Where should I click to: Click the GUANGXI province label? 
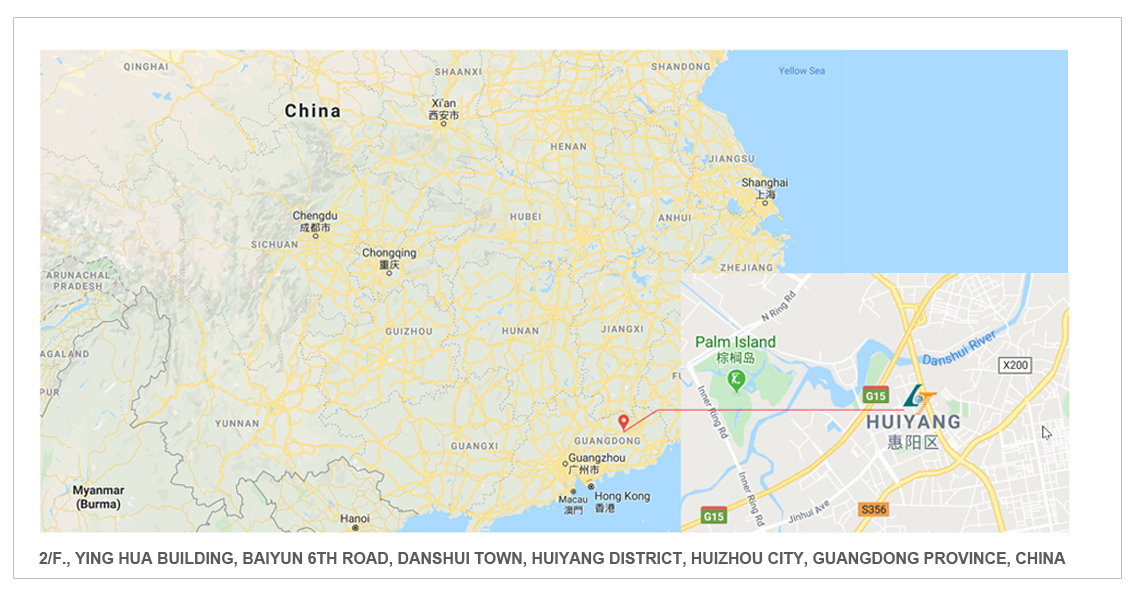(475, 446)
